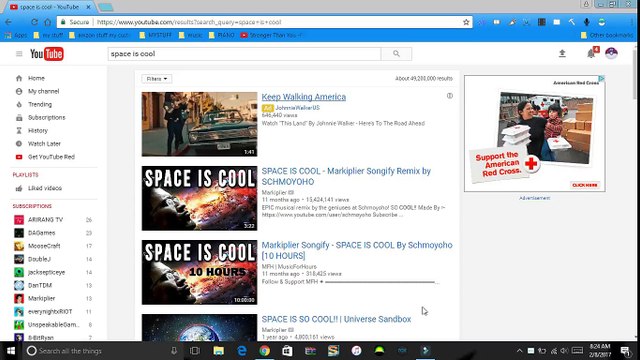Open the MYSTUFF bookmarks folder

[156, 35]
